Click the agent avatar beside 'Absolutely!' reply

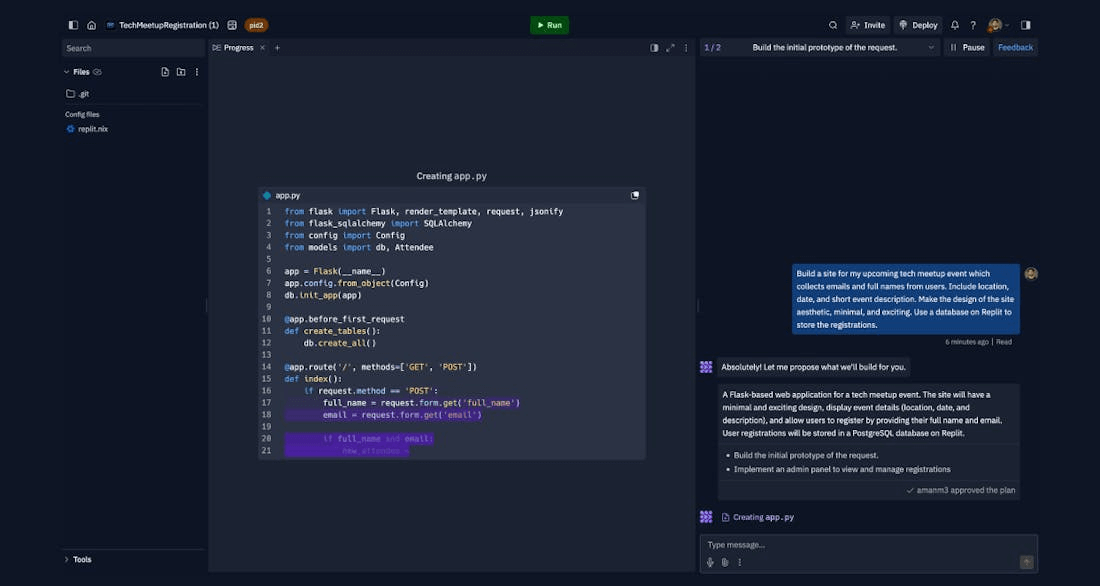click(x=706, y=367)
